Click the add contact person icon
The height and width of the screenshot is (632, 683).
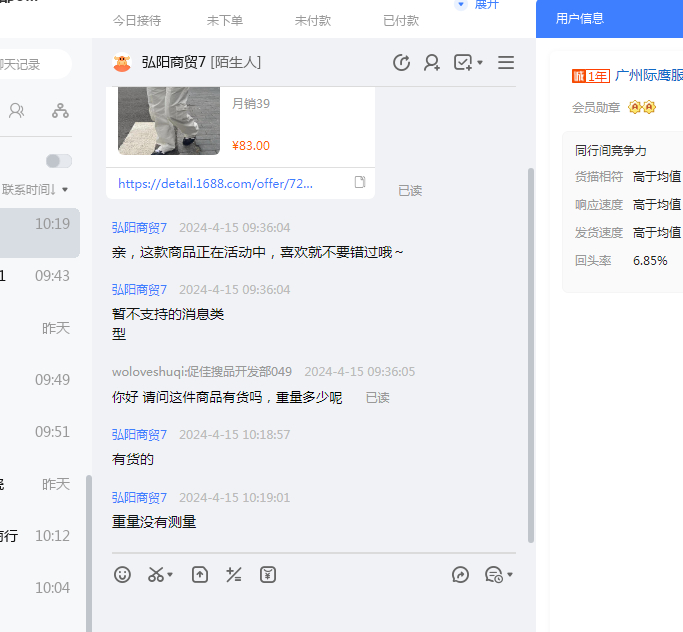click(431, 63)
